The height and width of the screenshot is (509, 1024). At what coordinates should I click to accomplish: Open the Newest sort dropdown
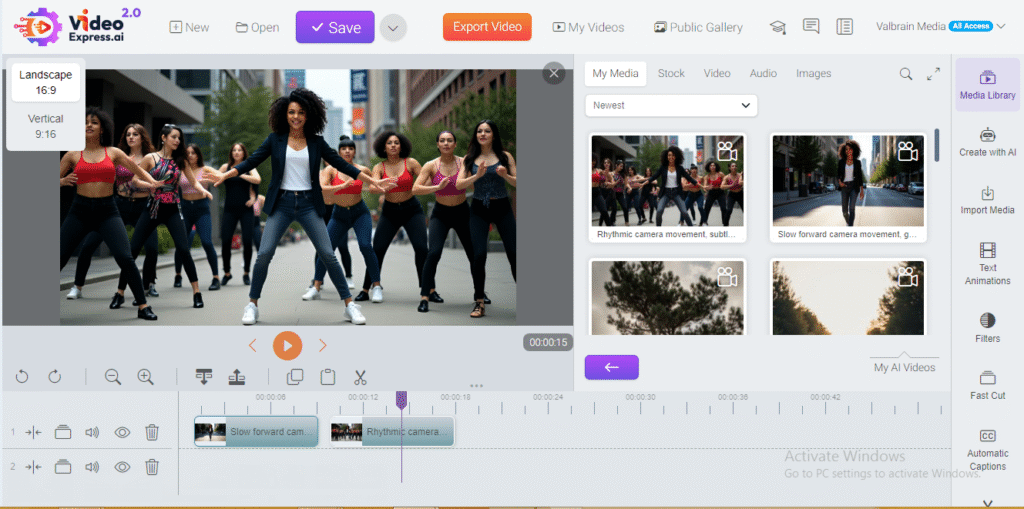(x=671, y=105)
